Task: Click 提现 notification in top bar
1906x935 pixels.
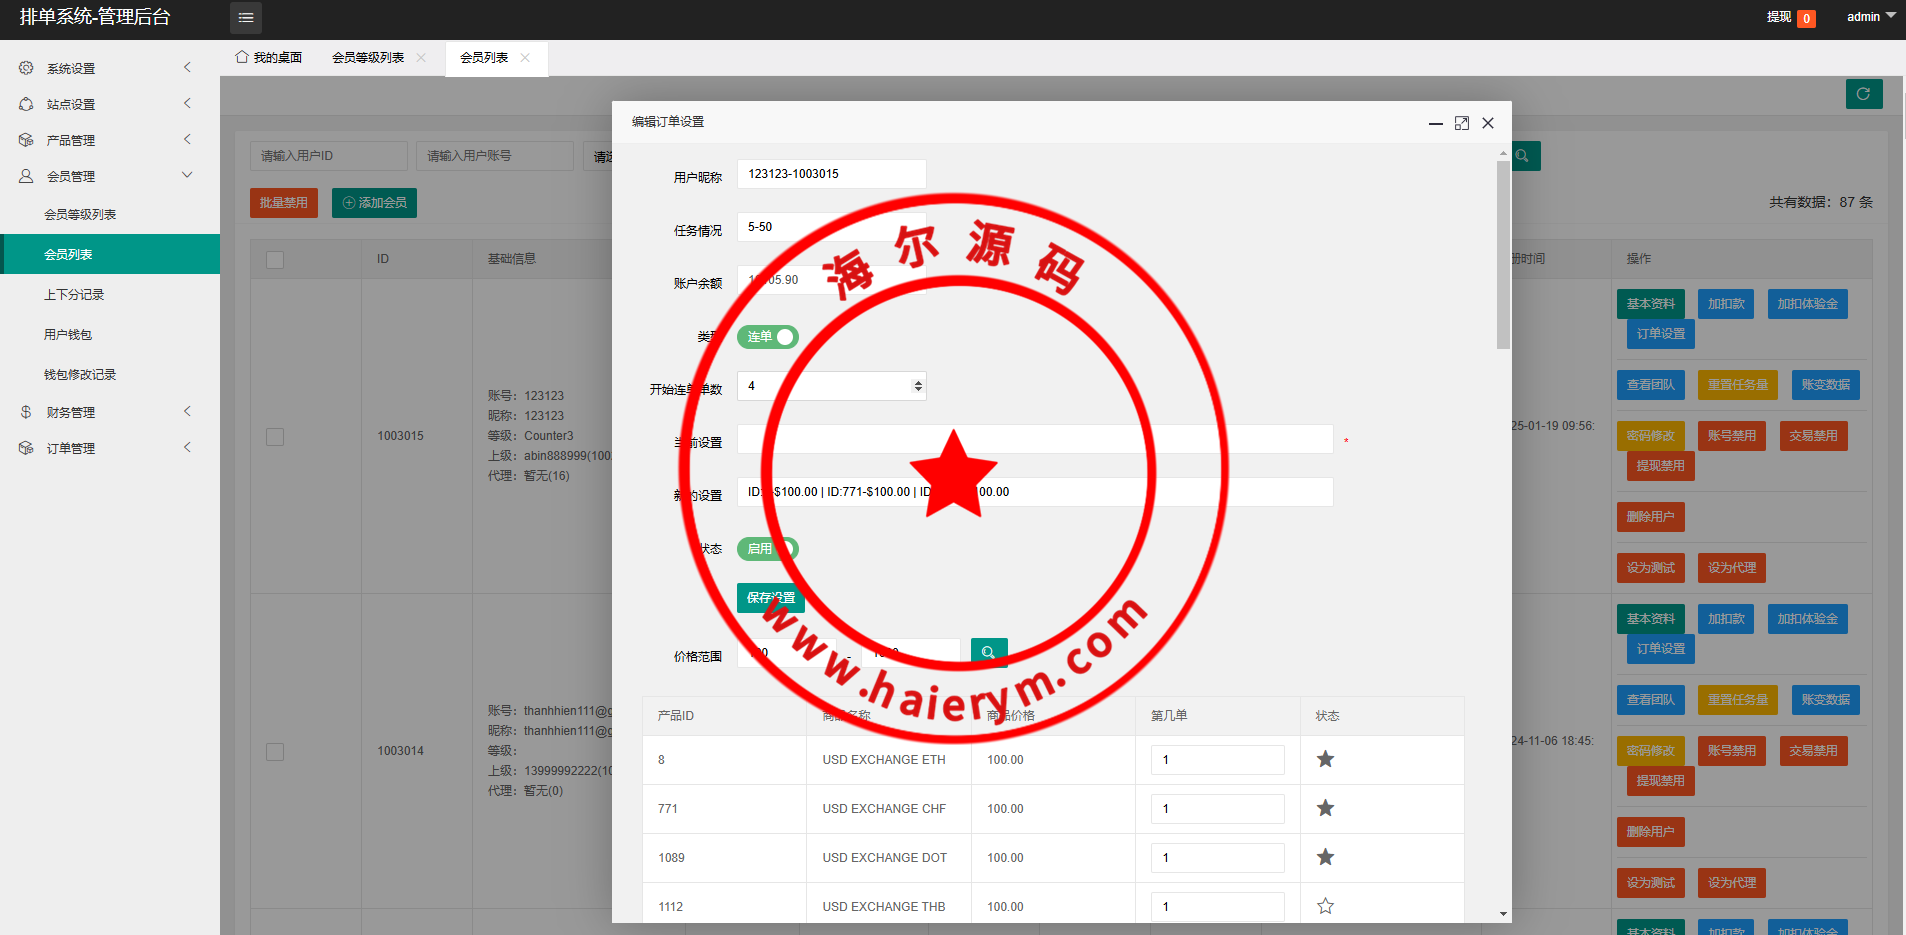Action: click(x=1790, y=17)
